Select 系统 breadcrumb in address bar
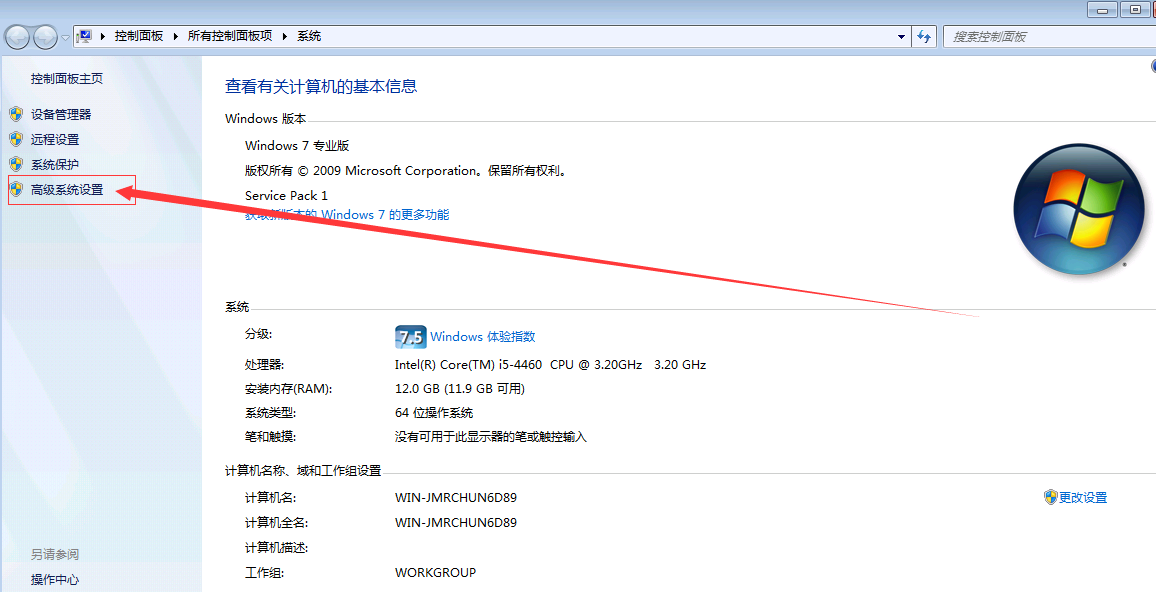The height and width of the screenshot is (592, 1156). [x=309, y=36]
